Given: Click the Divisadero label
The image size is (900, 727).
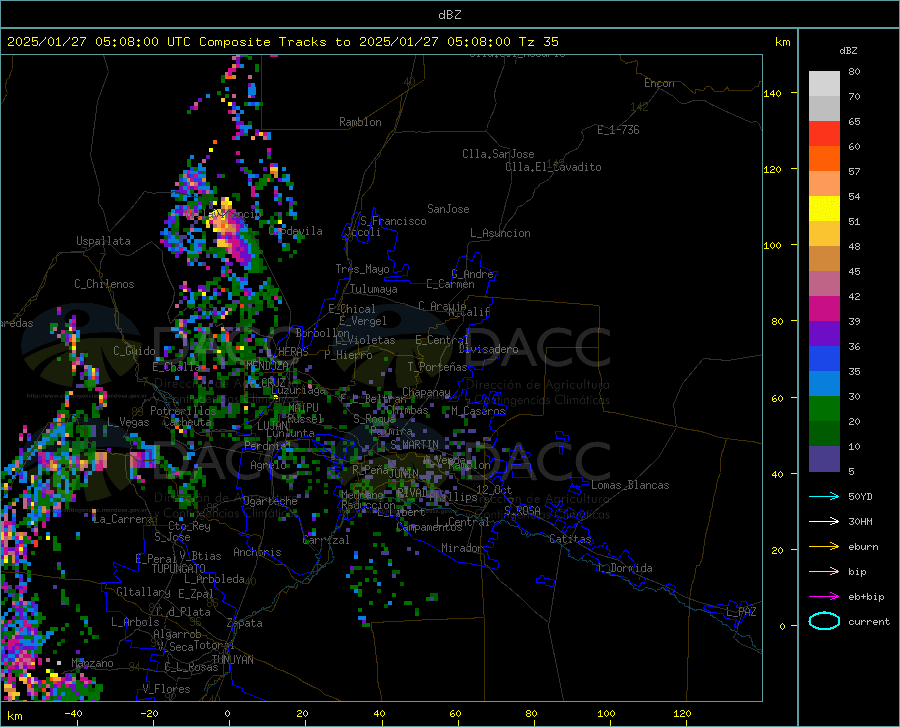Looking at the screenshot, I should (x=488, y=349).
